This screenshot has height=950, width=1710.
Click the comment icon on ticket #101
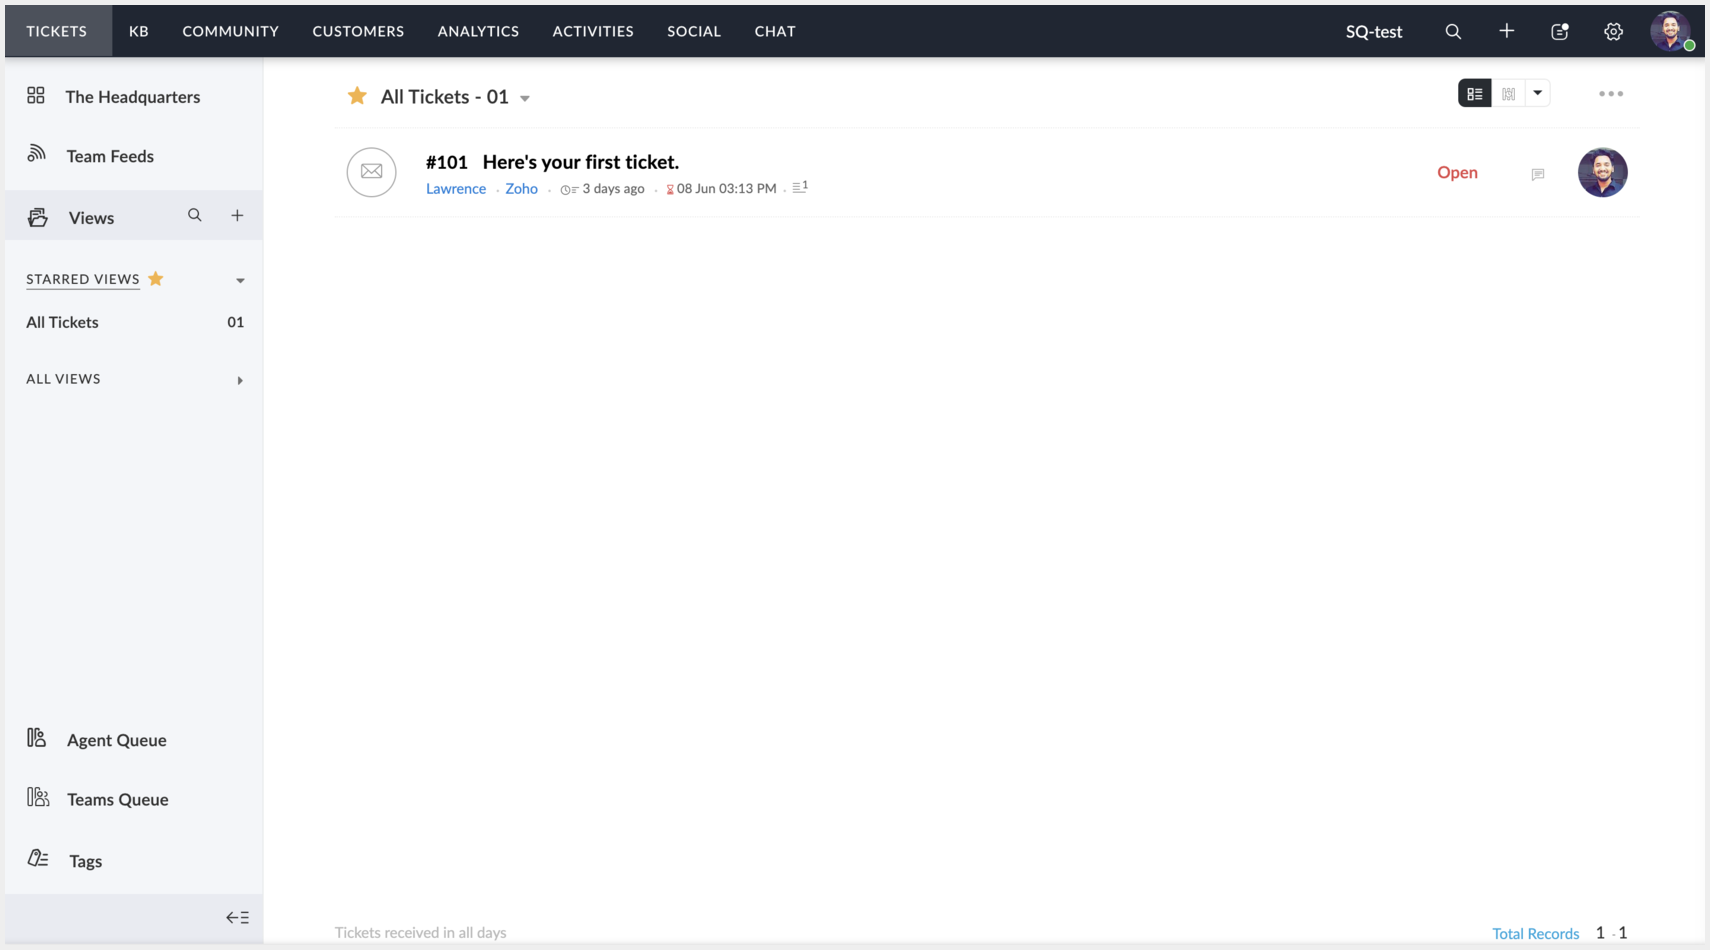[x=1538, y=174]
